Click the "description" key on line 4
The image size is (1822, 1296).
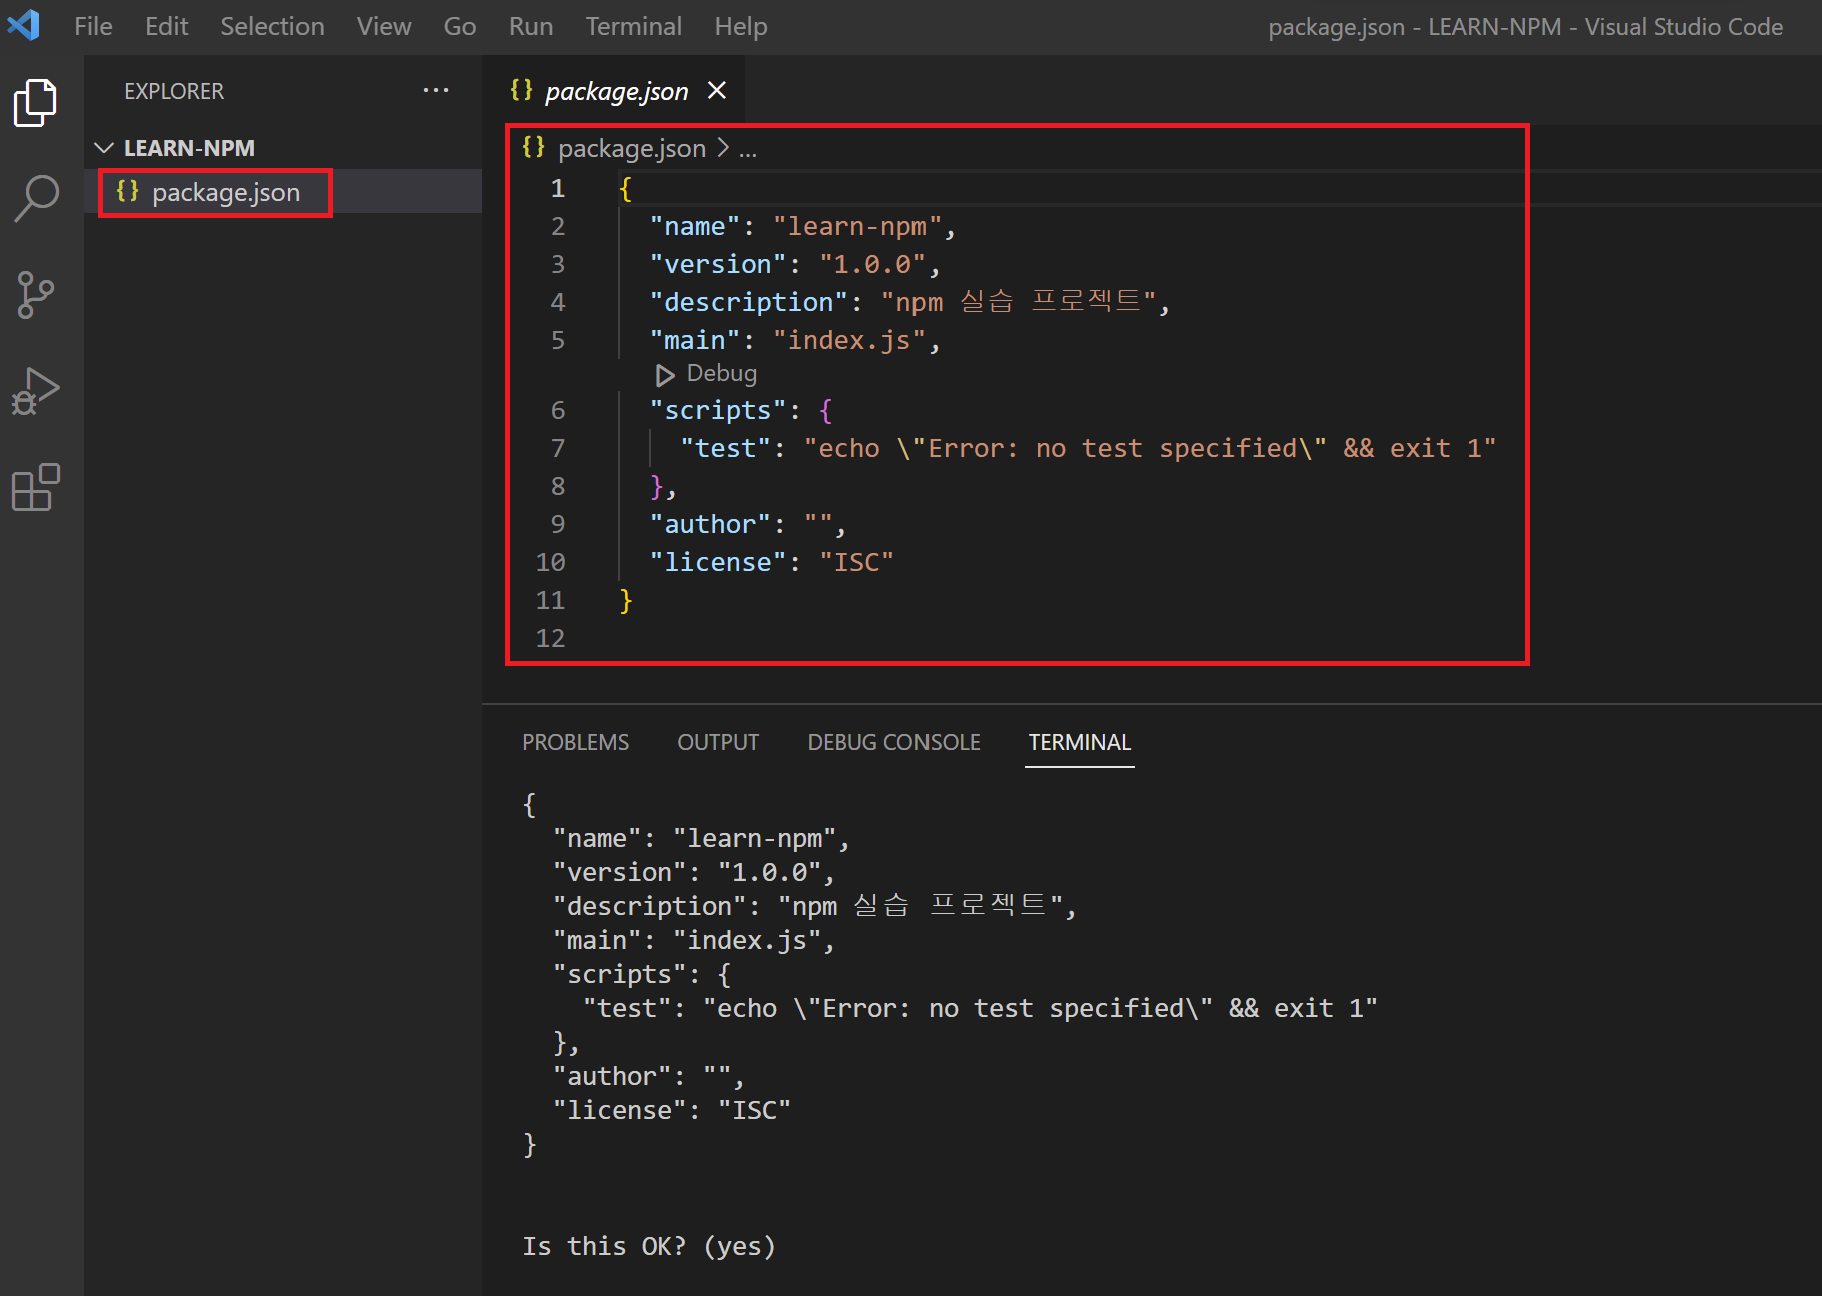pos(749,303)
